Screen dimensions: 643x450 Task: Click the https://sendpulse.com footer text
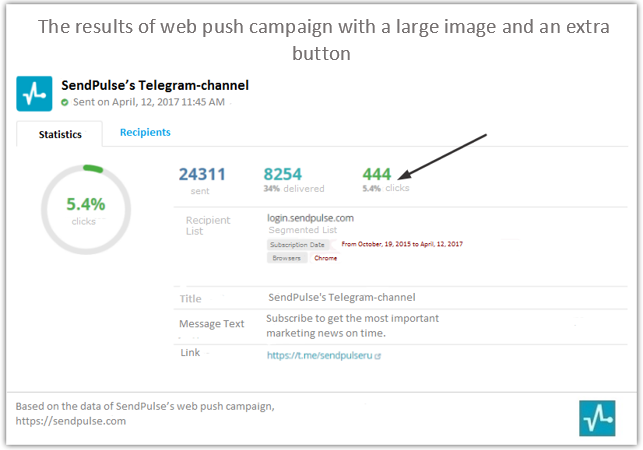(71, 421)
